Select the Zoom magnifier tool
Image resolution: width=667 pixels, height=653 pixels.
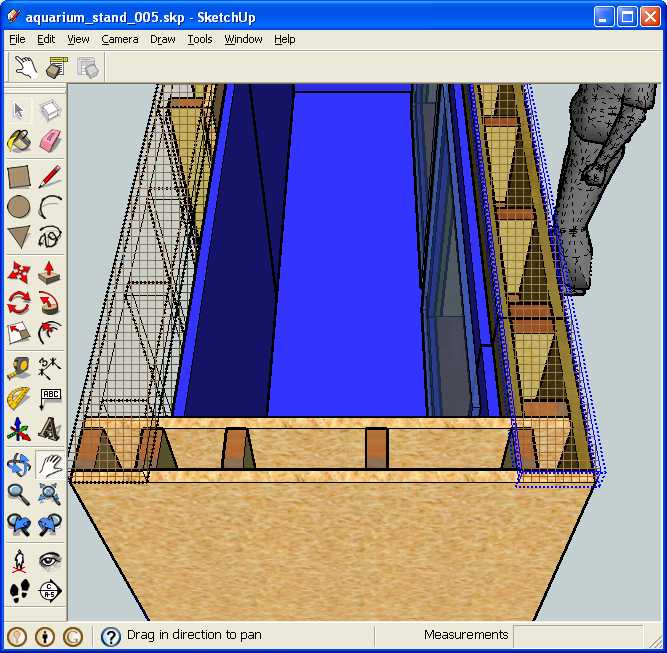pos(19,494)
